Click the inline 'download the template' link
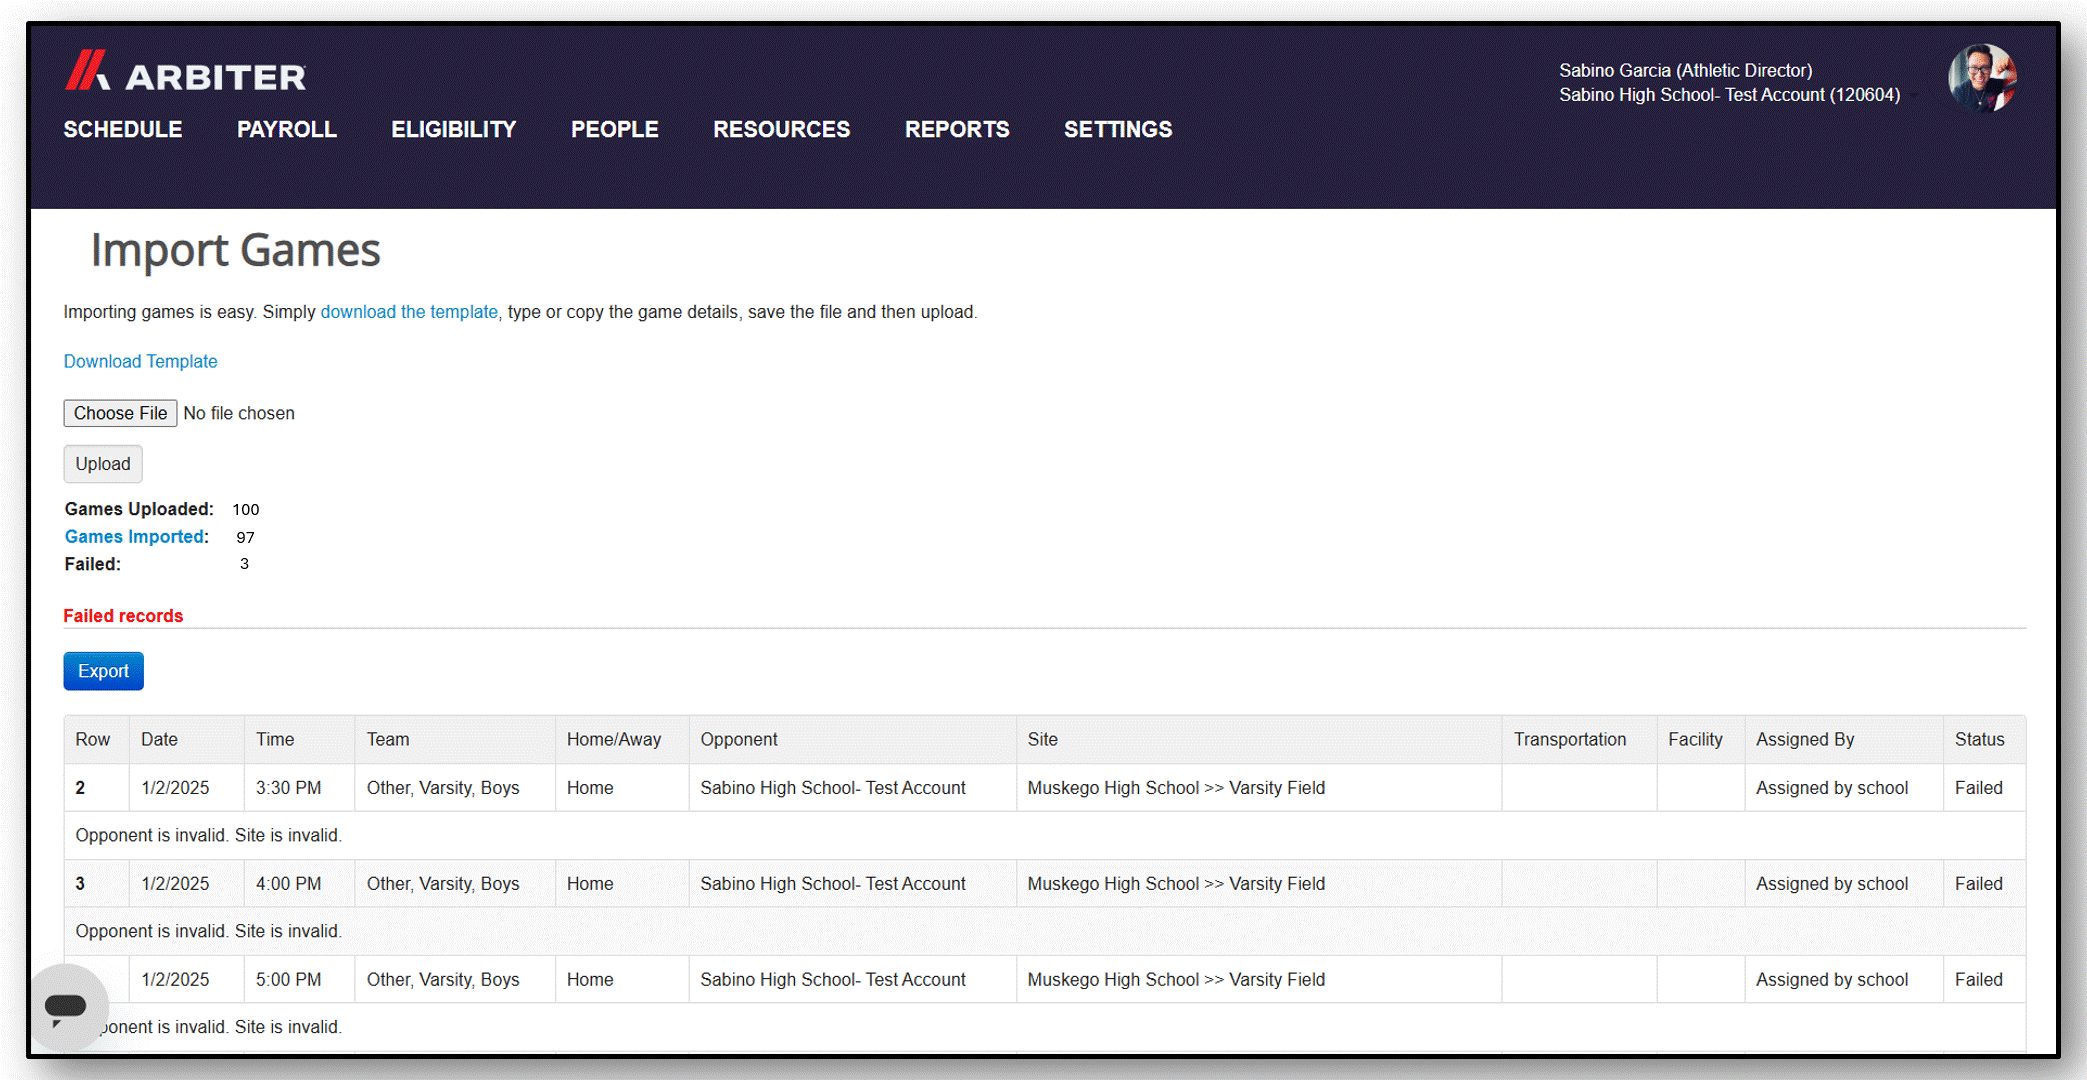The height and width of the screenshot is (1080, 2087). pyautogui.click(x=409, y=312)
